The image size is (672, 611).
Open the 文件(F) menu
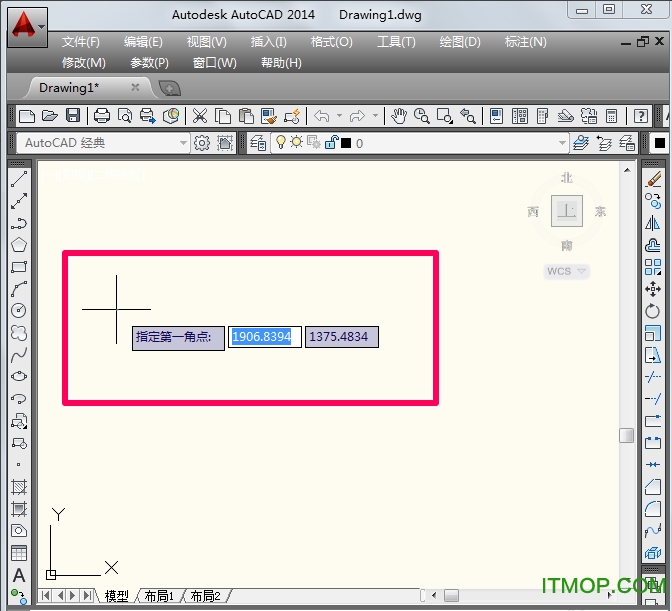point(81,42)
